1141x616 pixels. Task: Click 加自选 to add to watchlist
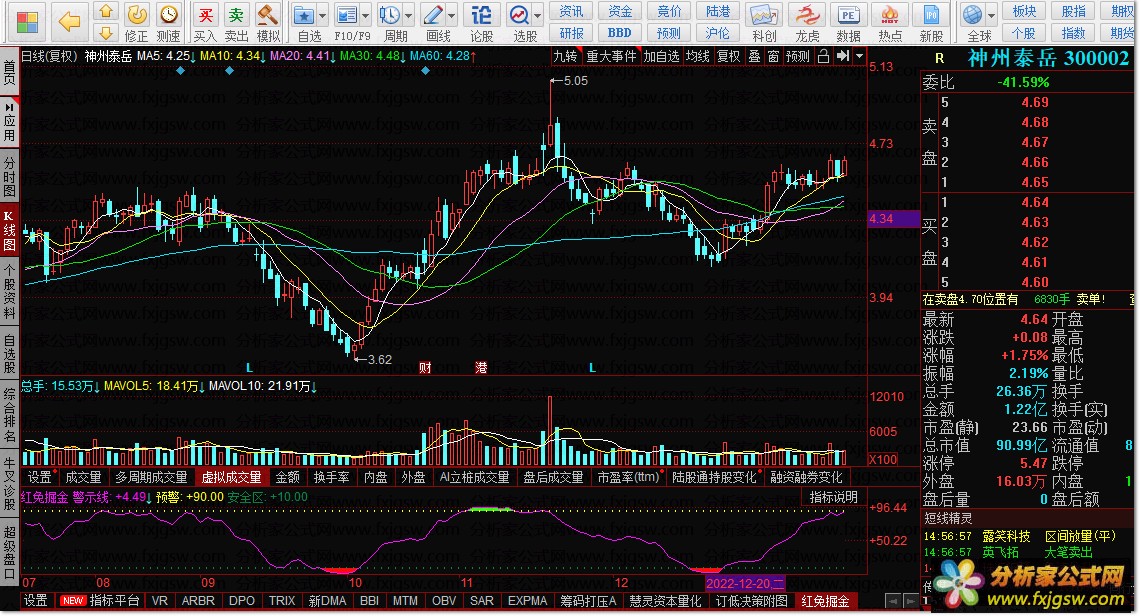coord(661,56)
